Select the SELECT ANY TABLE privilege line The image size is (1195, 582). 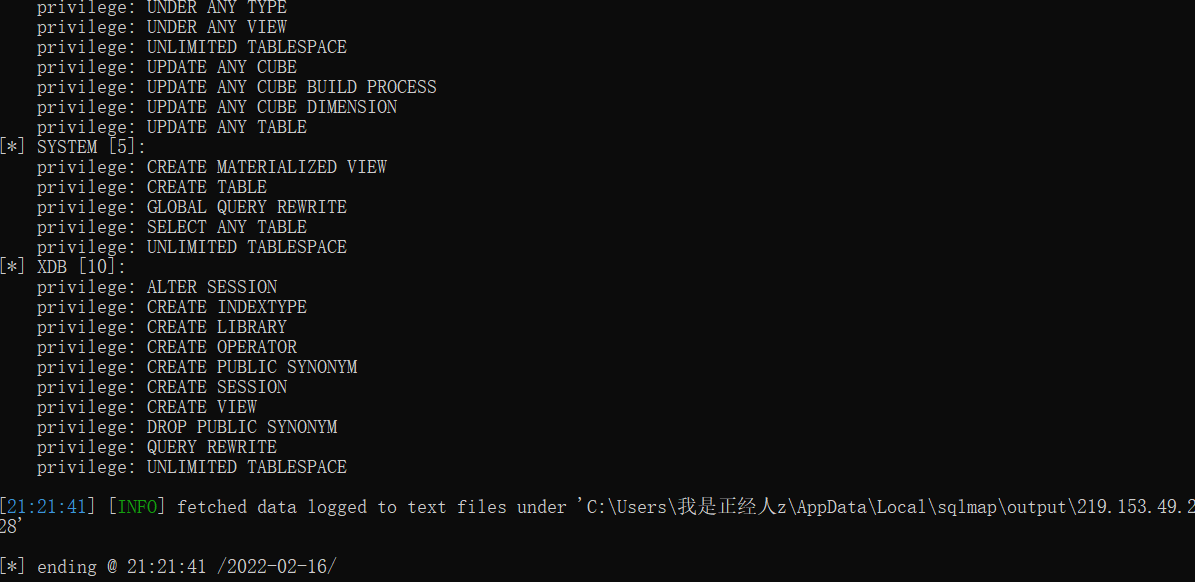click(x=226, y=227)
